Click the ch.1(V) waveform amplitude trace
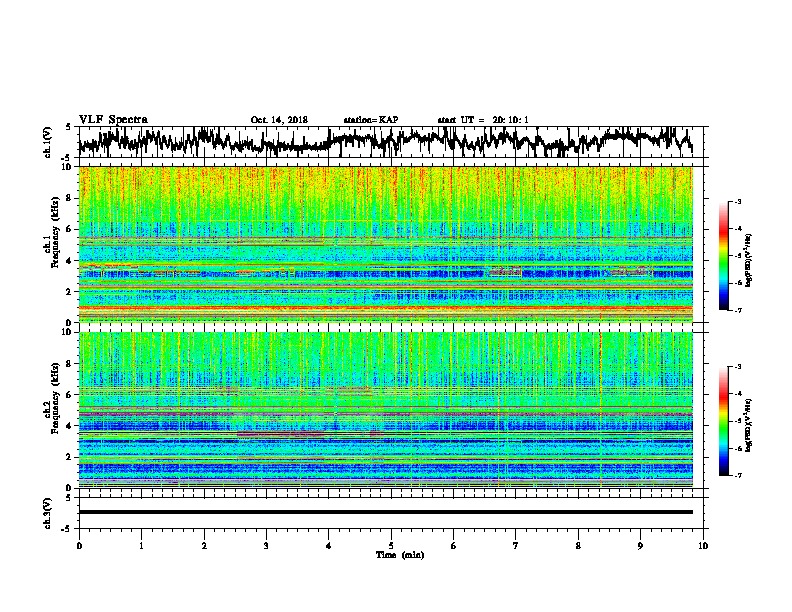The height and width of the screenshot is (612, 792). 385,141
